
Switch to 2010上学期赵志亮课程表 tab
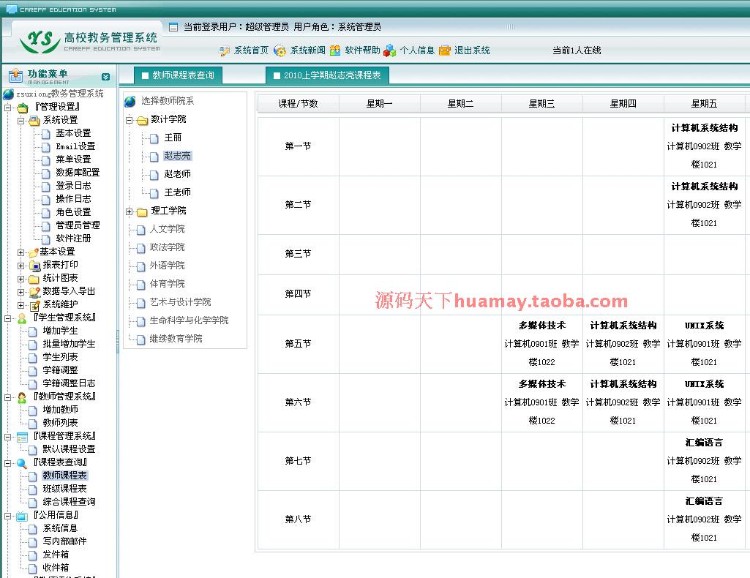click(x=327, y=76)
